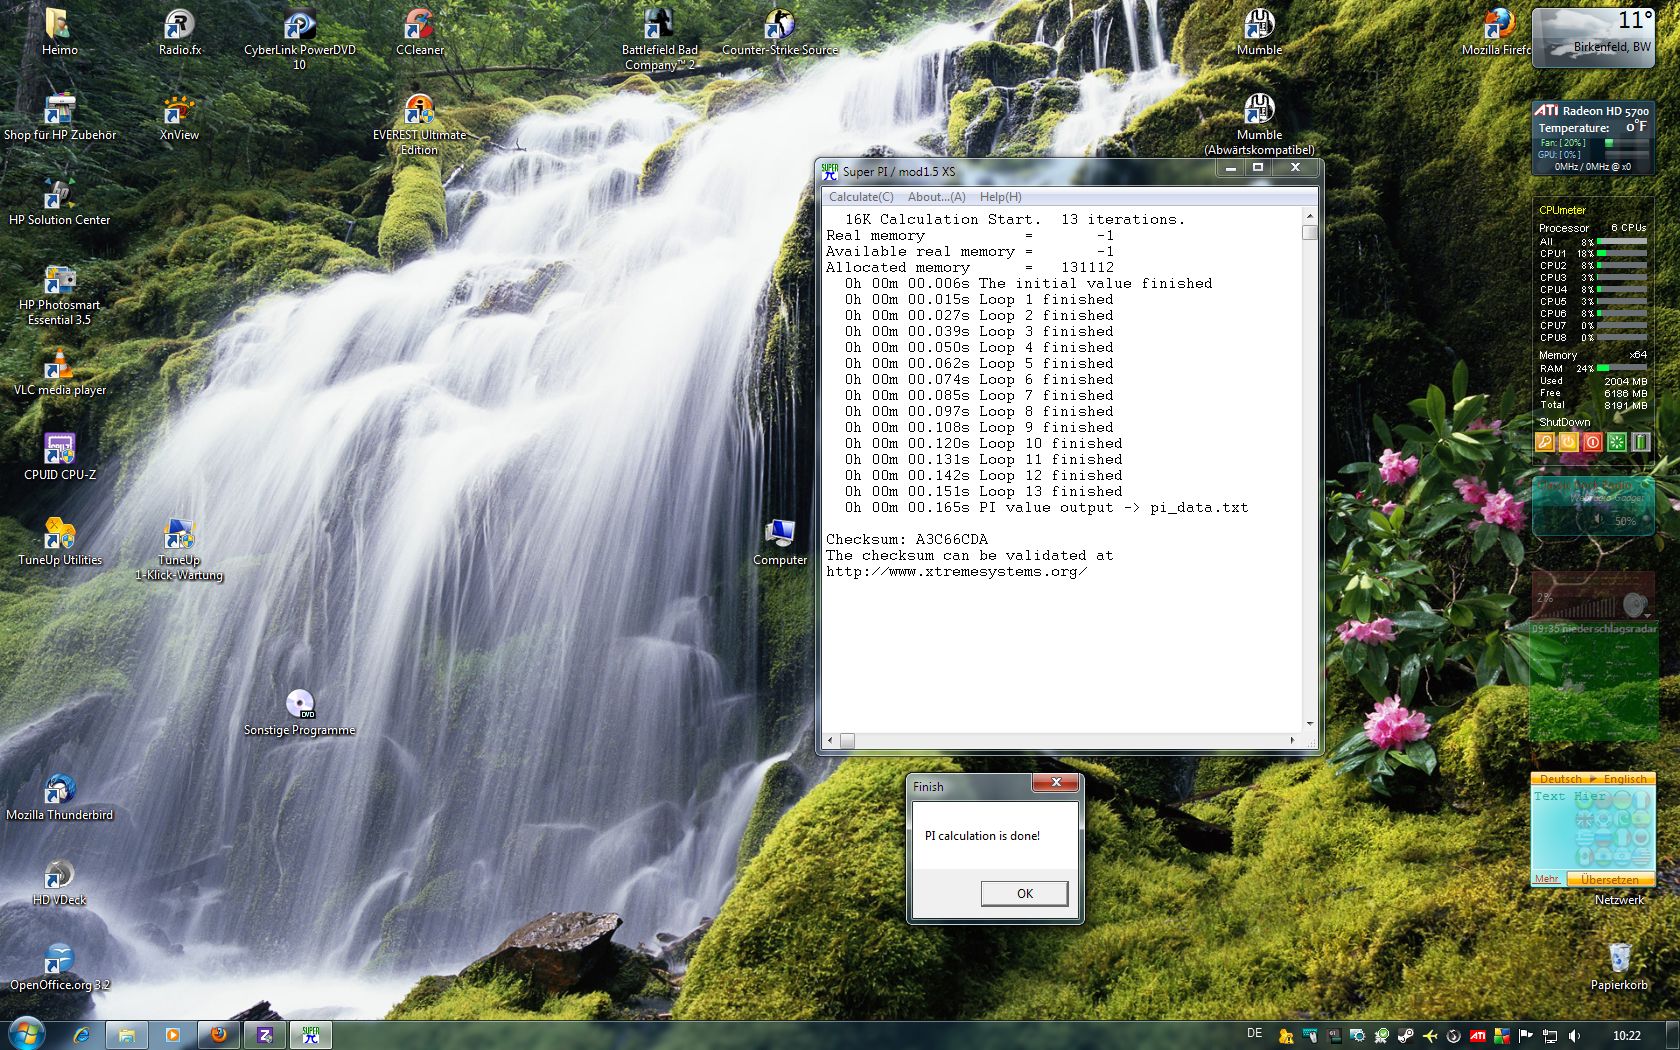This screenshot has width=1680, height=1050.
Task: Open the Help(H) menu in Super PI
Action: (1000, 197)
